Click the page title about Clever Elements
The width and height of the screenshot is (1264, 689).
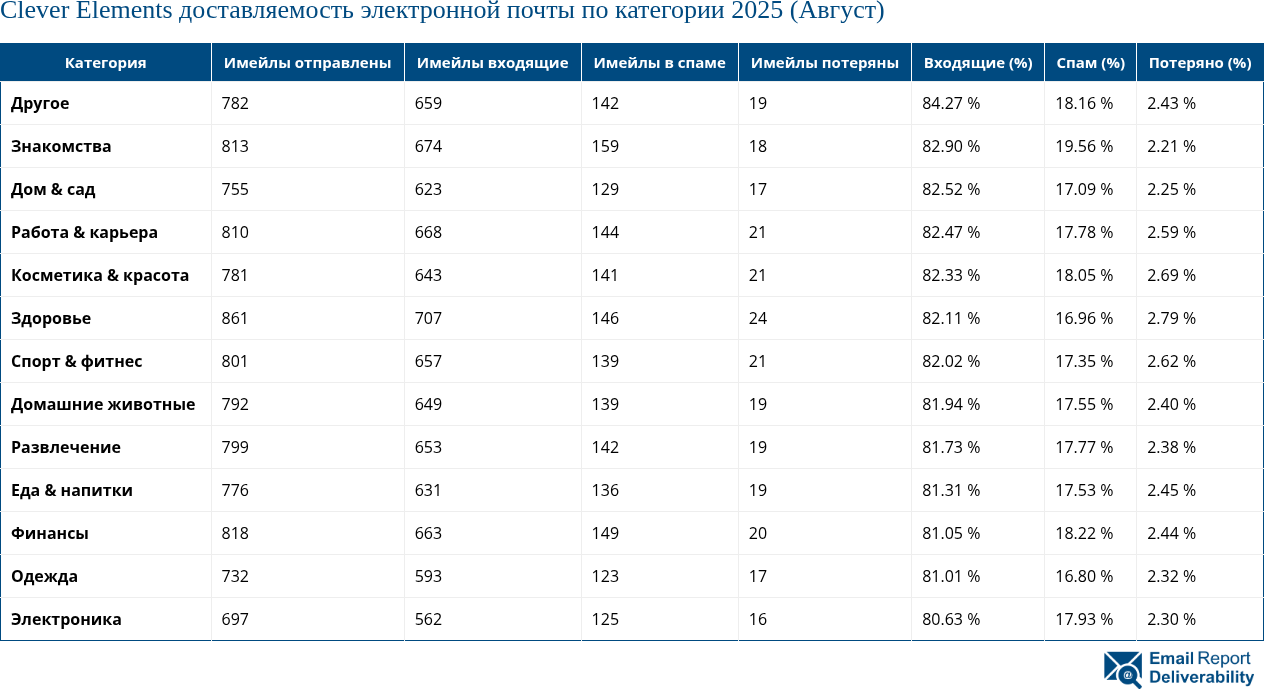coord(442,12)
